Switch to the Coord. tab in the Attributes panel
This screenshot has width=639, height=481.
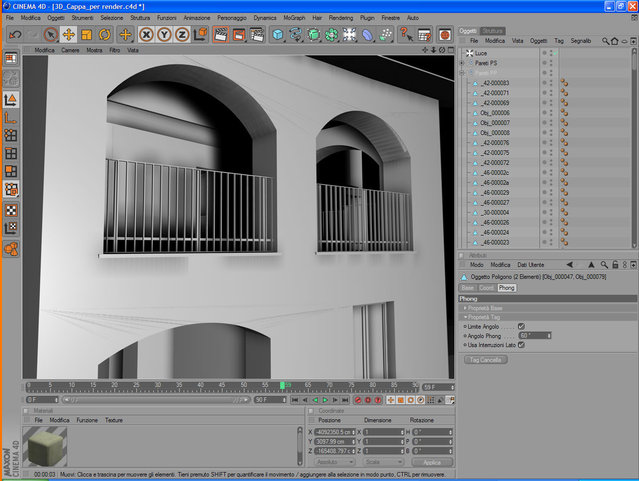(x=486, y=288)
